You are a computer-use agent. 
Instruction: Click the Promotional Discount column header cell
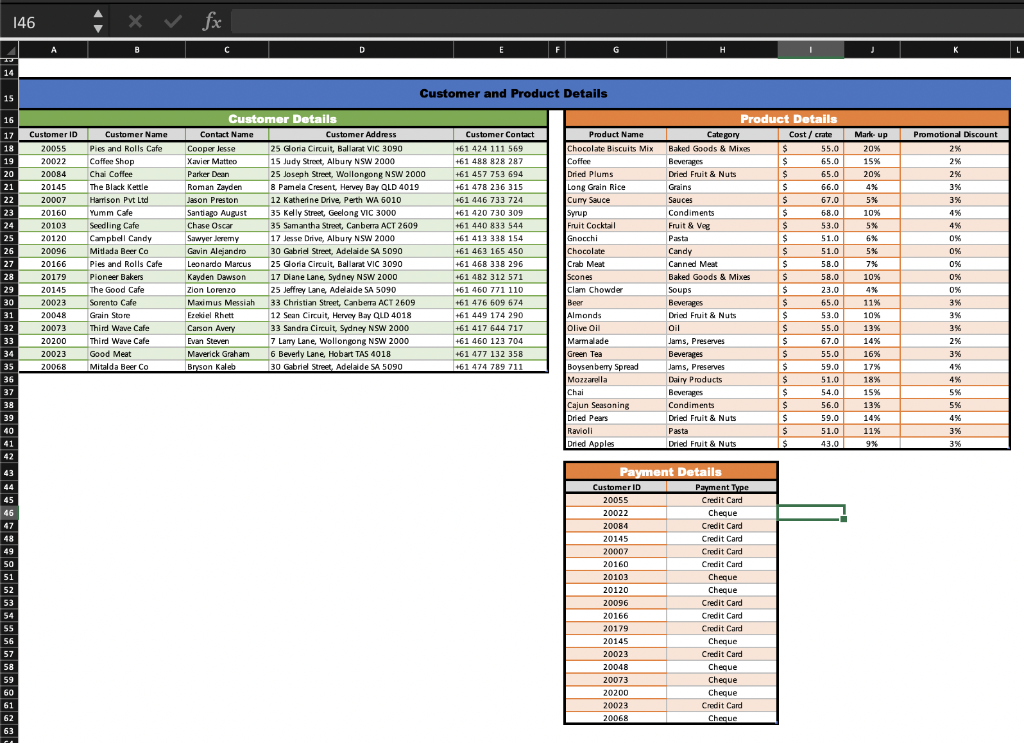click(953, 133)
